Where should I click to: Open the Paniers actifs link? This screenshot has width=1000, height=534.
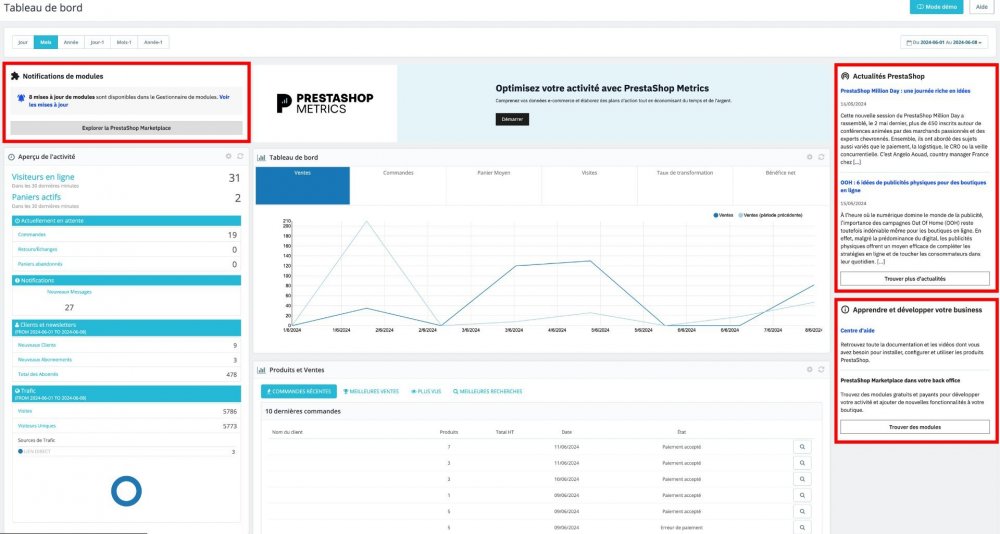coord(36,197)
